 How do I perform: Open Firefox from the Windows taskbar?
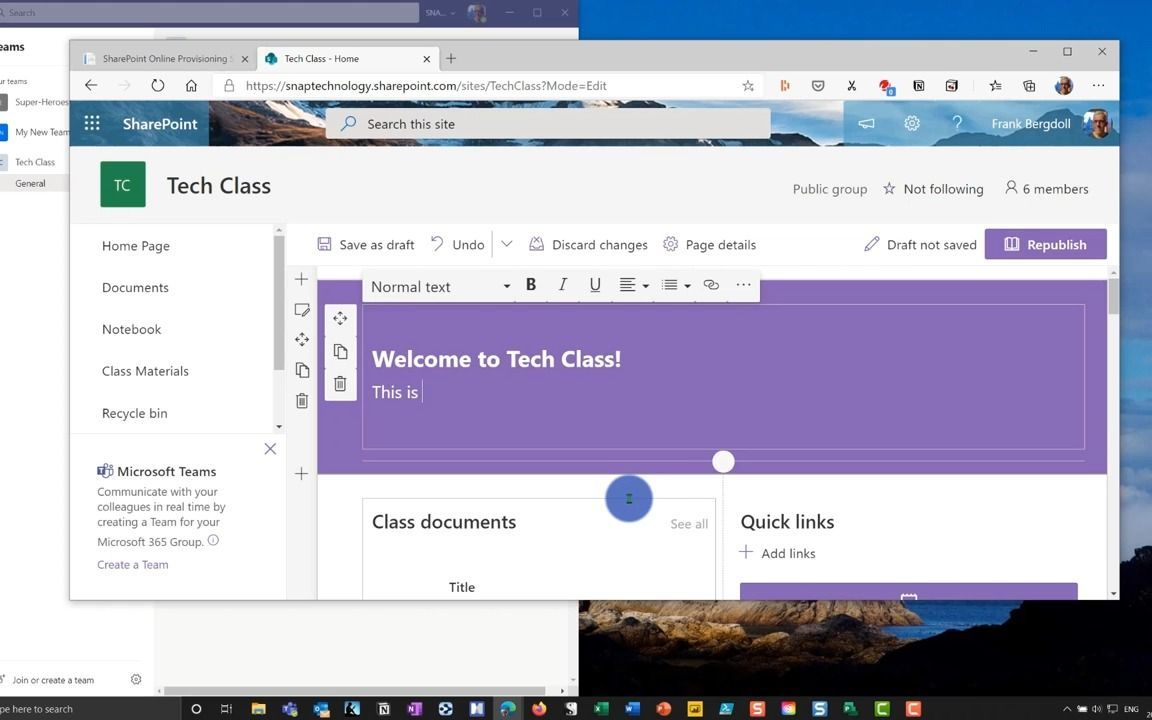coord(540,709)
